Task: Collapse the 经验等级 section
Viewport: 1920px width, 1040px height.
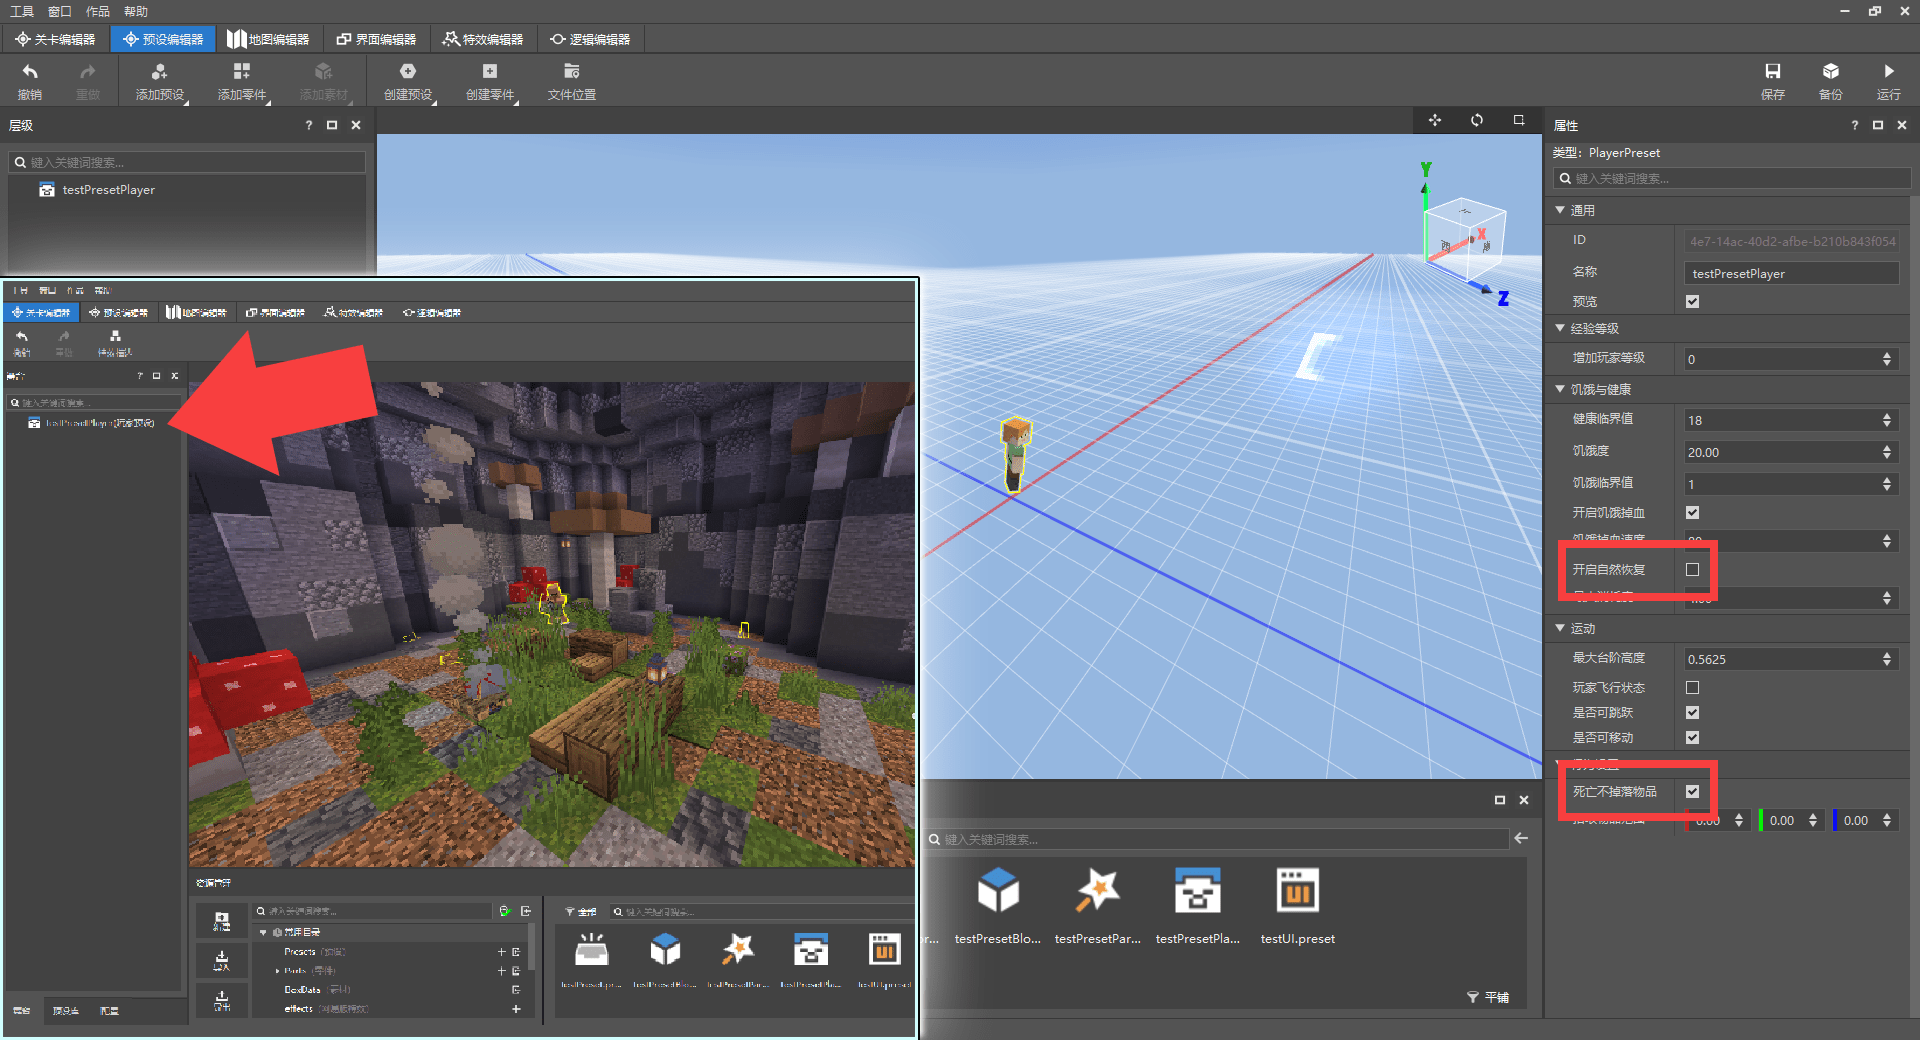Action: click(x=1560, y=328)
